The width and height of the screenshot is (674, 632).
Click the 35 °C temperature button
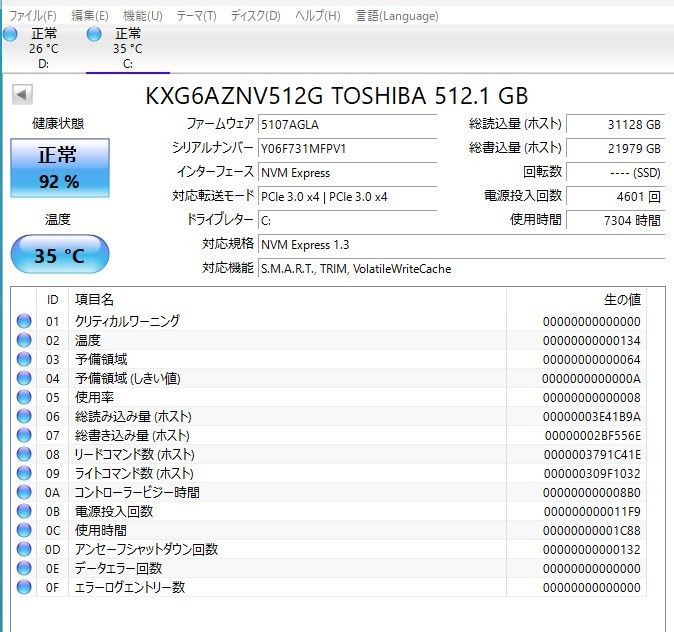(60, 255)
